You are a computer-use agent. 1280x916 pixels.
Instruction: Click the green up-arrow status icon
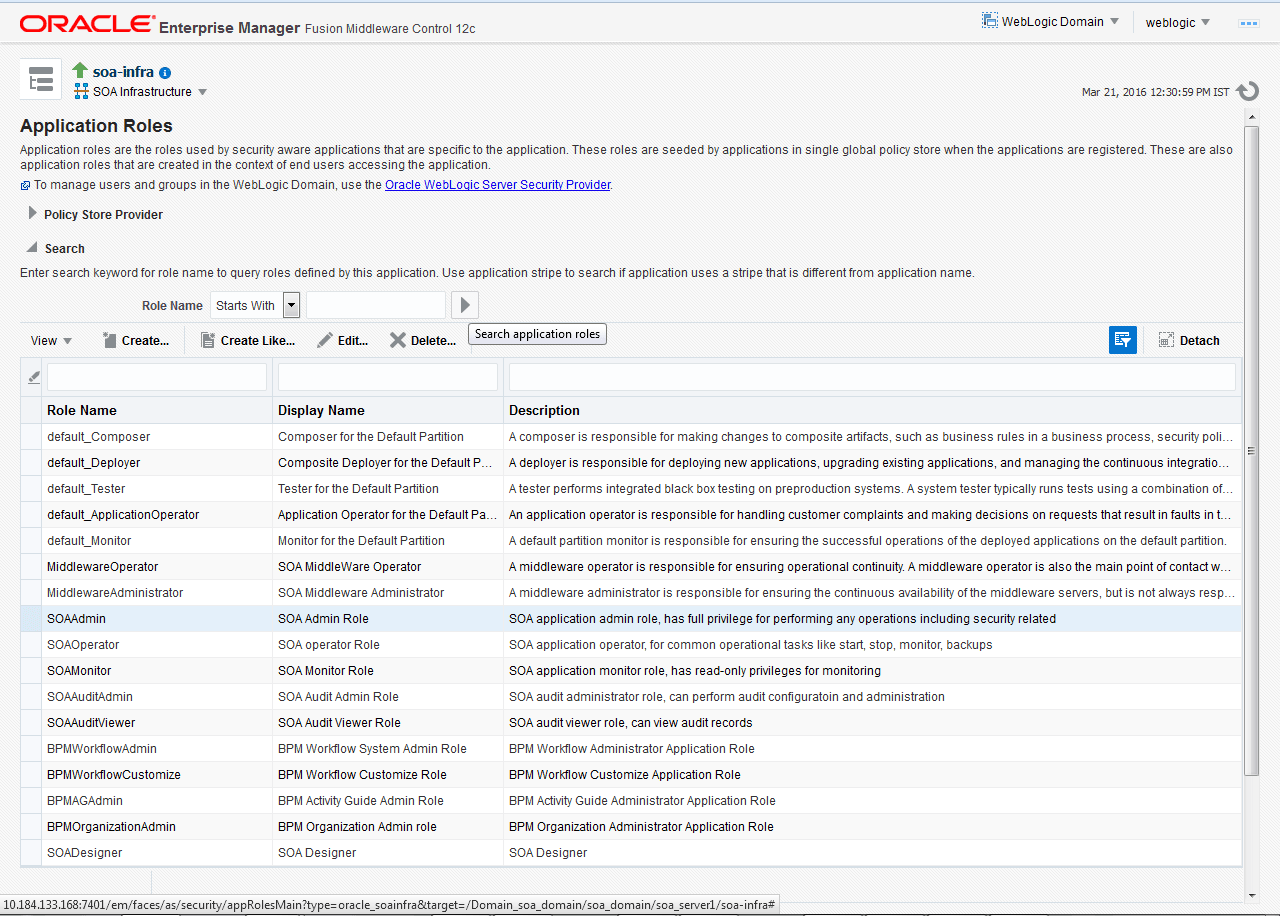80,71
